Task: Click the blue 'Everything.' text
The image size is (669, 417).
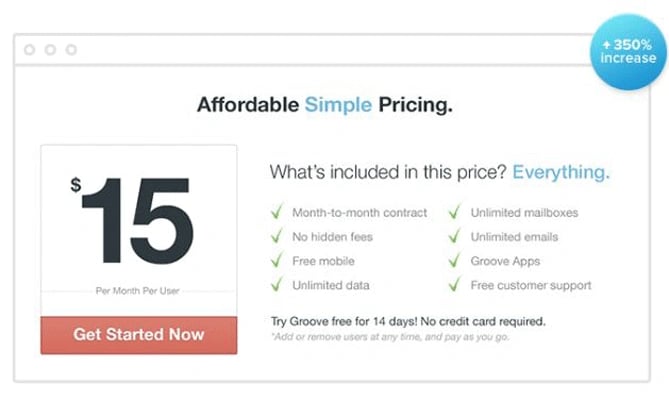Action: (561, 172)
